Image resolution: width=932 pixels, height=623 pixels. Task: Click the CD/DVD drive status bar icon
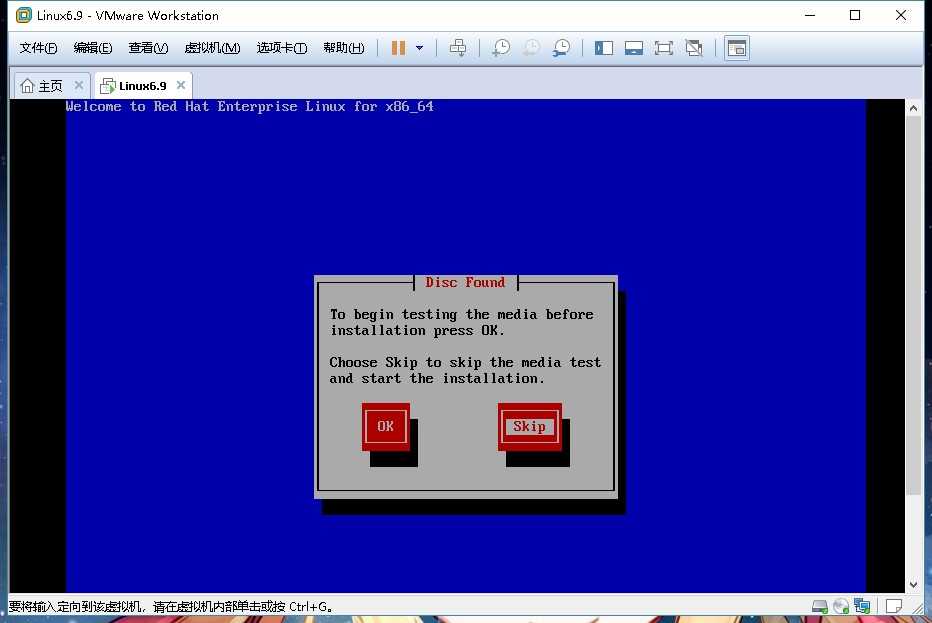(840, 606)
